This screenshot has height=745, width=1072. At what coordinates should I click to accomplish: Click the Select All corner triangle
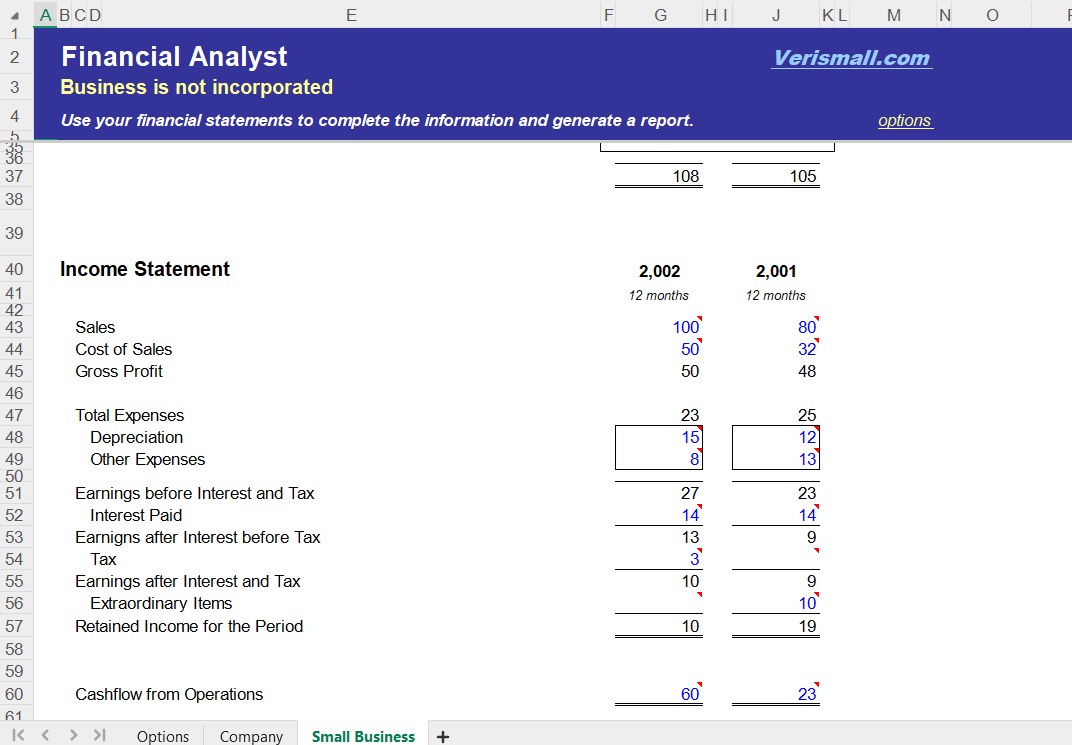[x=14, y=15]
